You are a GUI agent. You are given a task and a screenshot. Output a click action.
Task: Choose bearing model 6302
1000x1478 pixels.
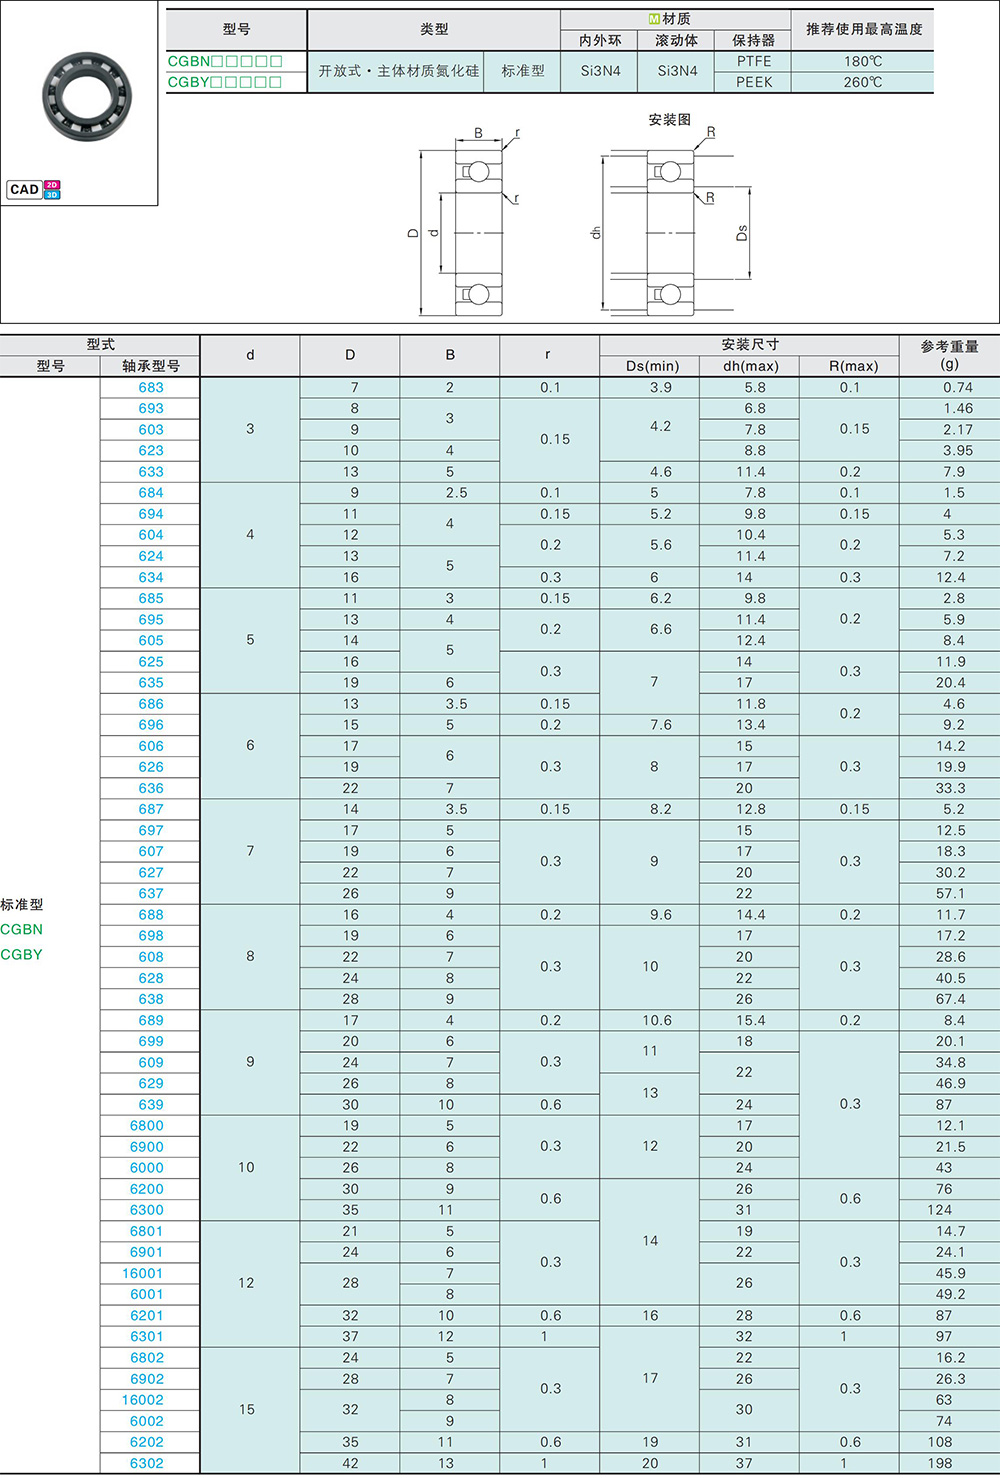coord(147,1463)
